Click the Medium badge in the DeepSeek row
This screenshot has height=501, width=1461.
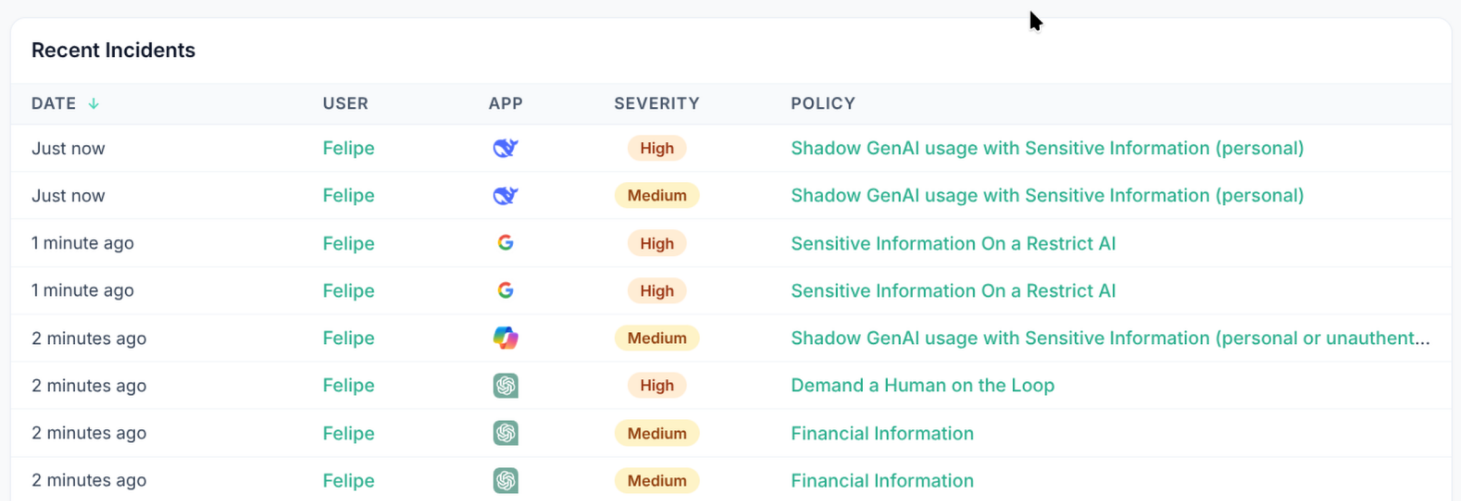pyautogui.click(x=657, y=196)
